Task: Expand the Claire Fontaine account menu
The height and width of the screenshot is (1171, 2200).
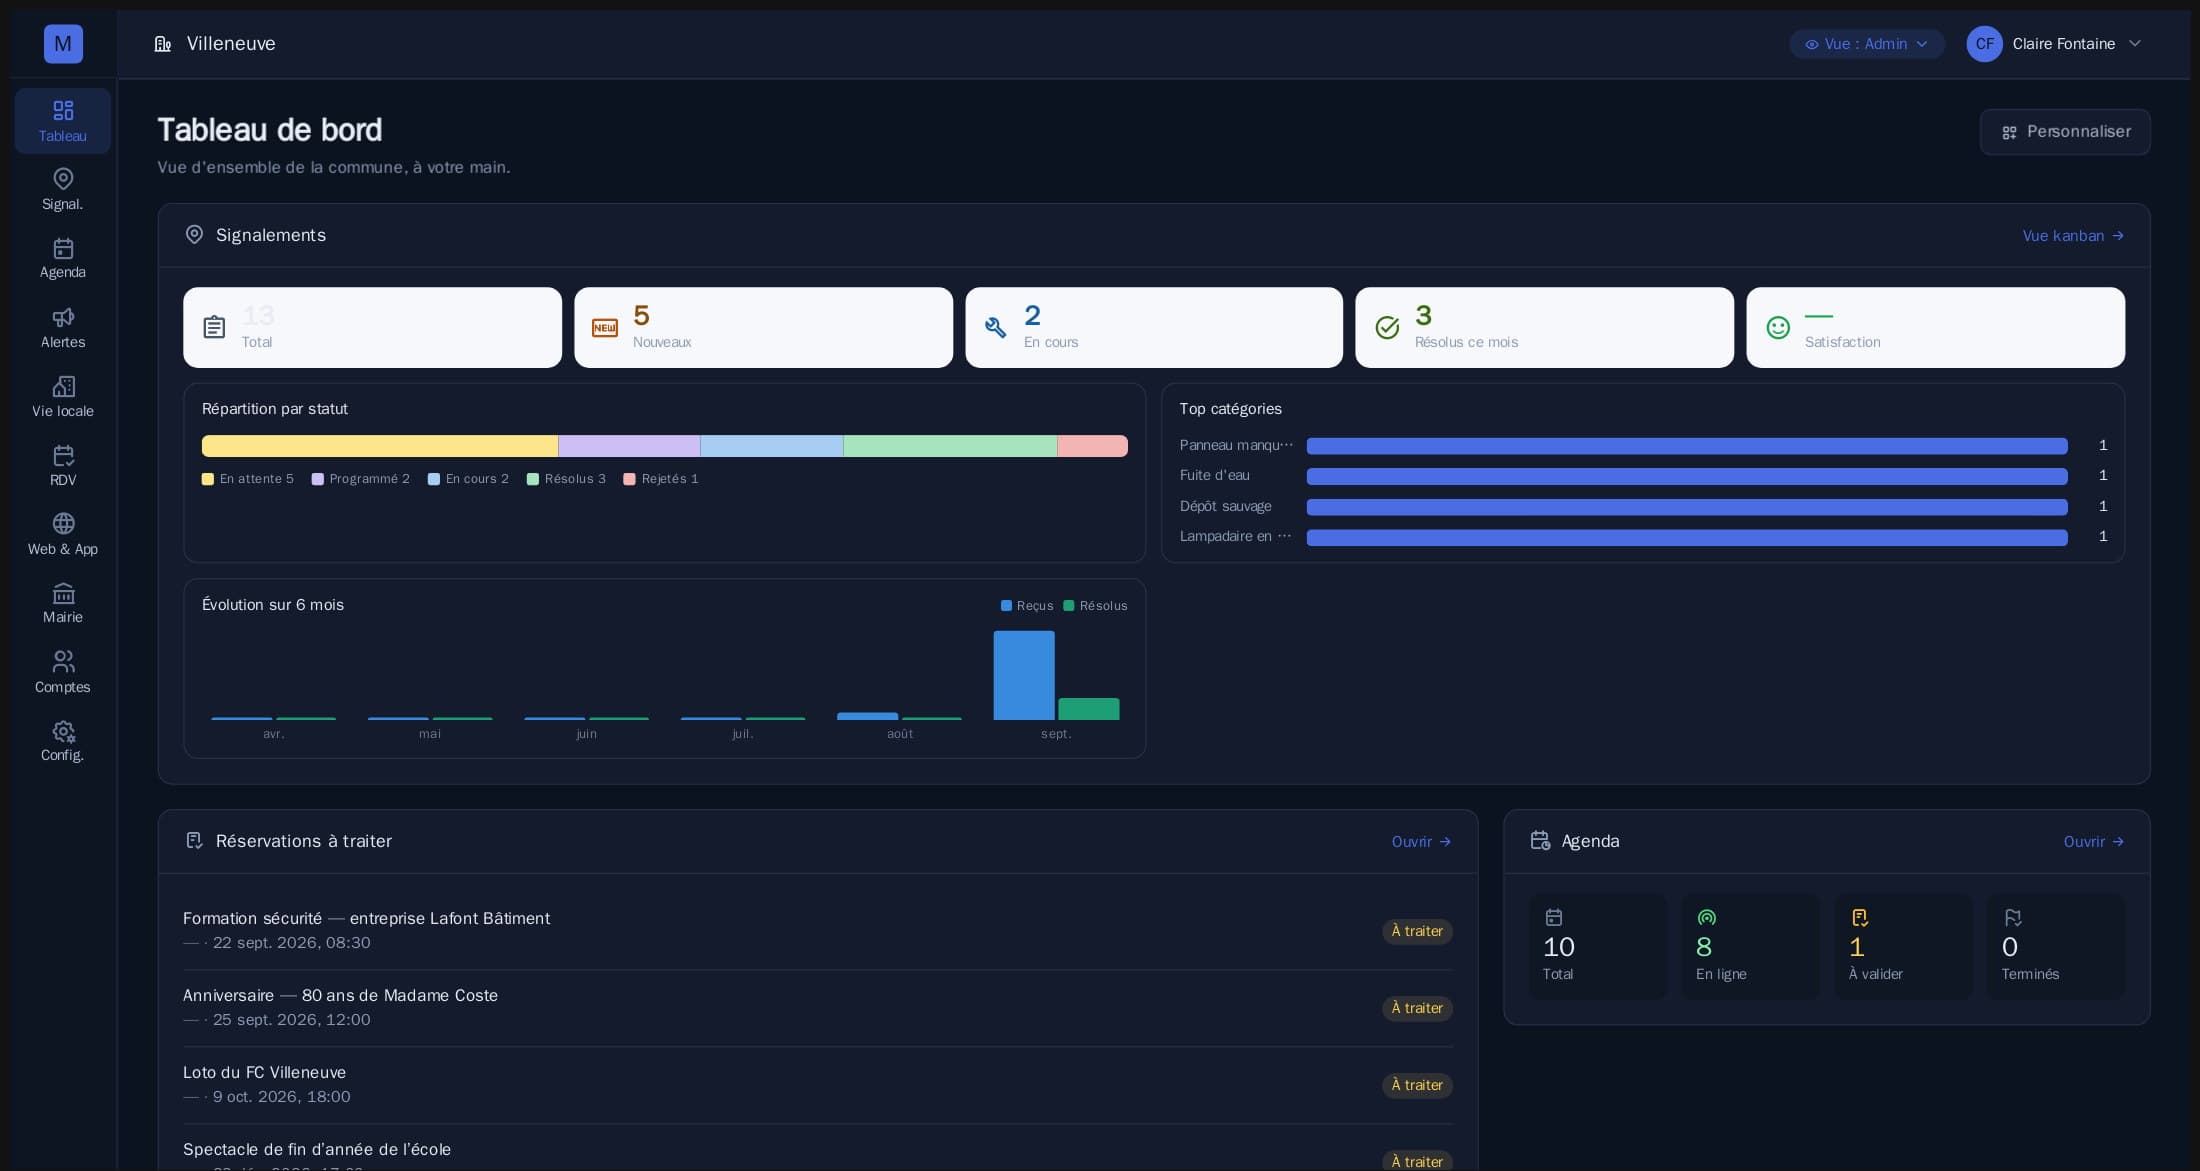Action: tap(2053, 44)
